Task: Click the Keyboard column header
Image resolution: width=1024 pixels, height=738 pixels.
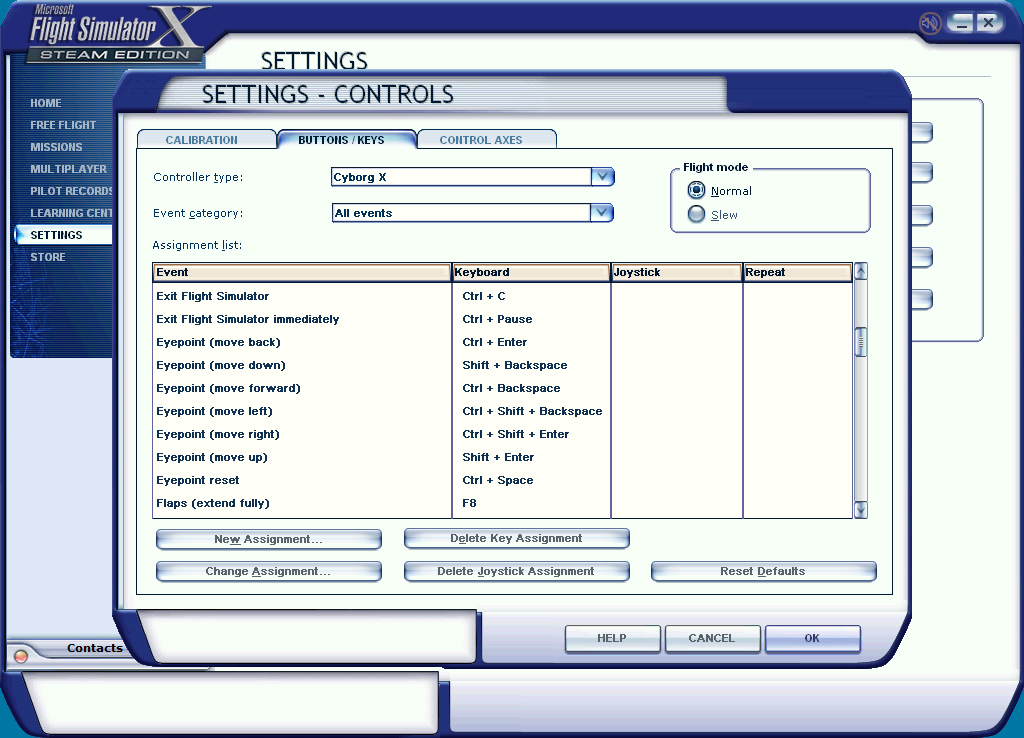Action: point(531,272)
